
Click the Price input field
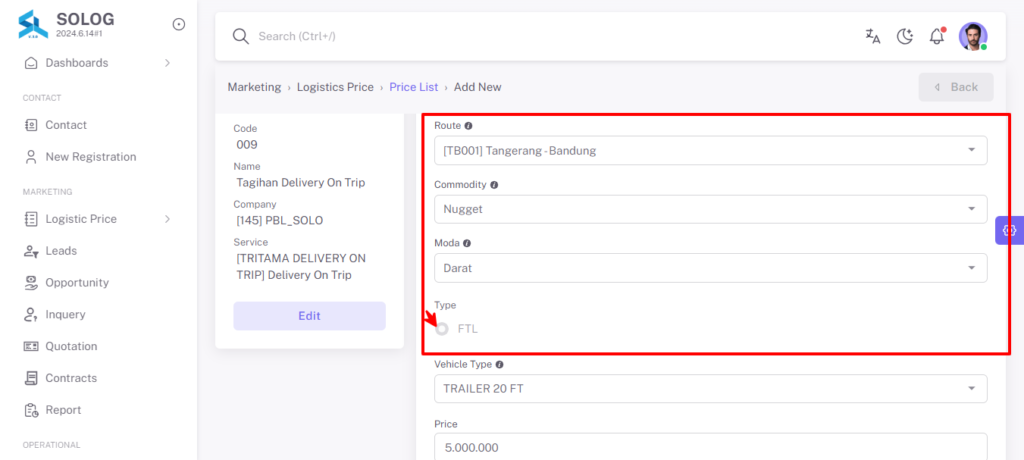click(x=711, y=447)
